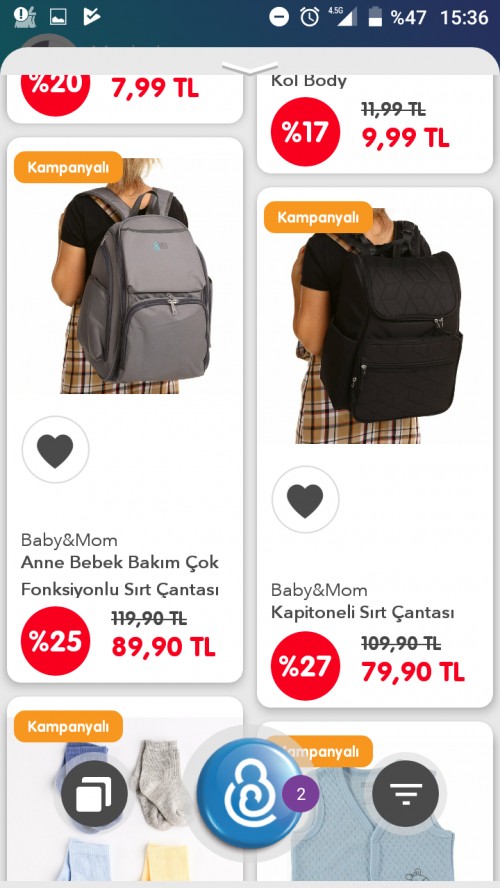Open Anne Bebek Bakım Çok Fonksiyonlu product title
The width and height of the screenshot is (500, 888).
click(x=119, y=576)
